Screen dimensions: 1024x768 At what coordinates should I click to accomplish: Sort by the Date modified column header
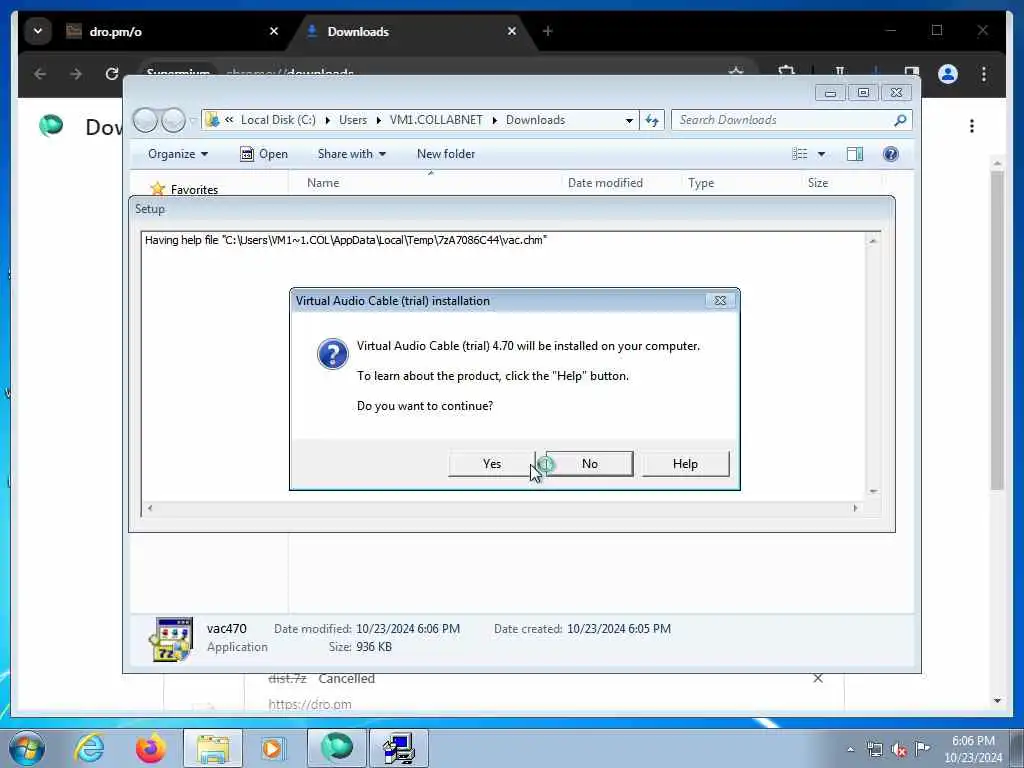[x=605, y=183]
